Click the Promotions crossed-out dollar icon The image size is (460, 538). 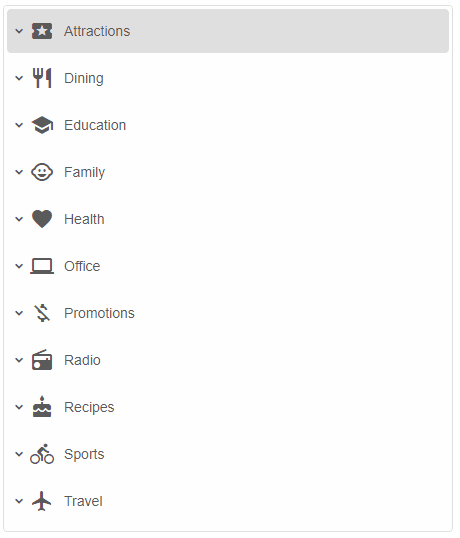[42, 313]
